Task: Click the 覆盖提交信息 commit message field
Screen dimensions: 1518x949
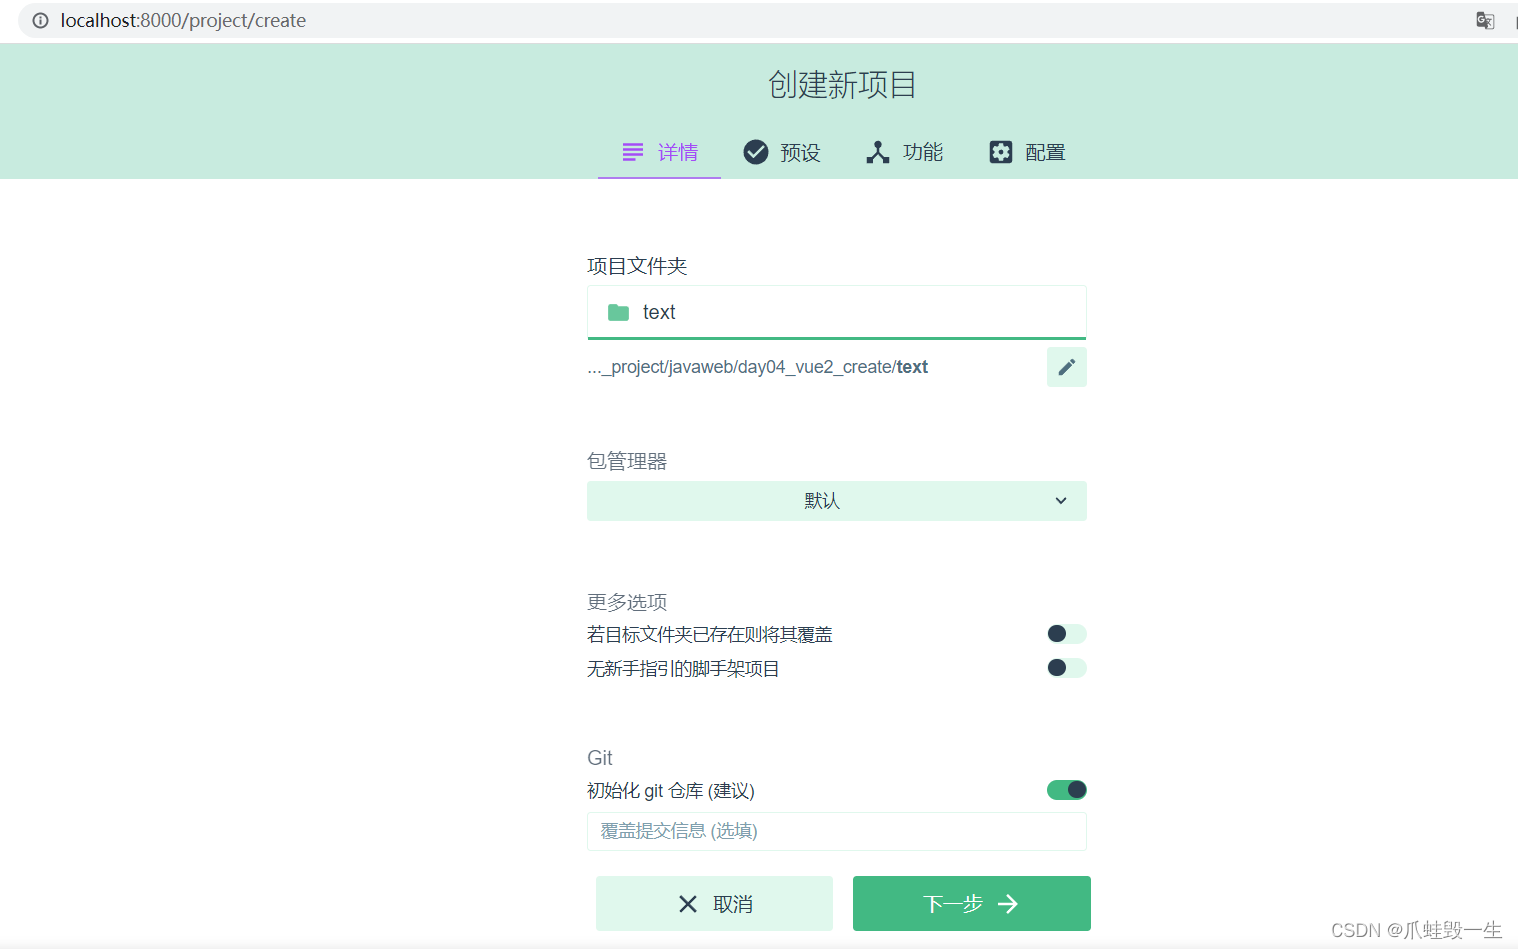Action: click(837, 831)
